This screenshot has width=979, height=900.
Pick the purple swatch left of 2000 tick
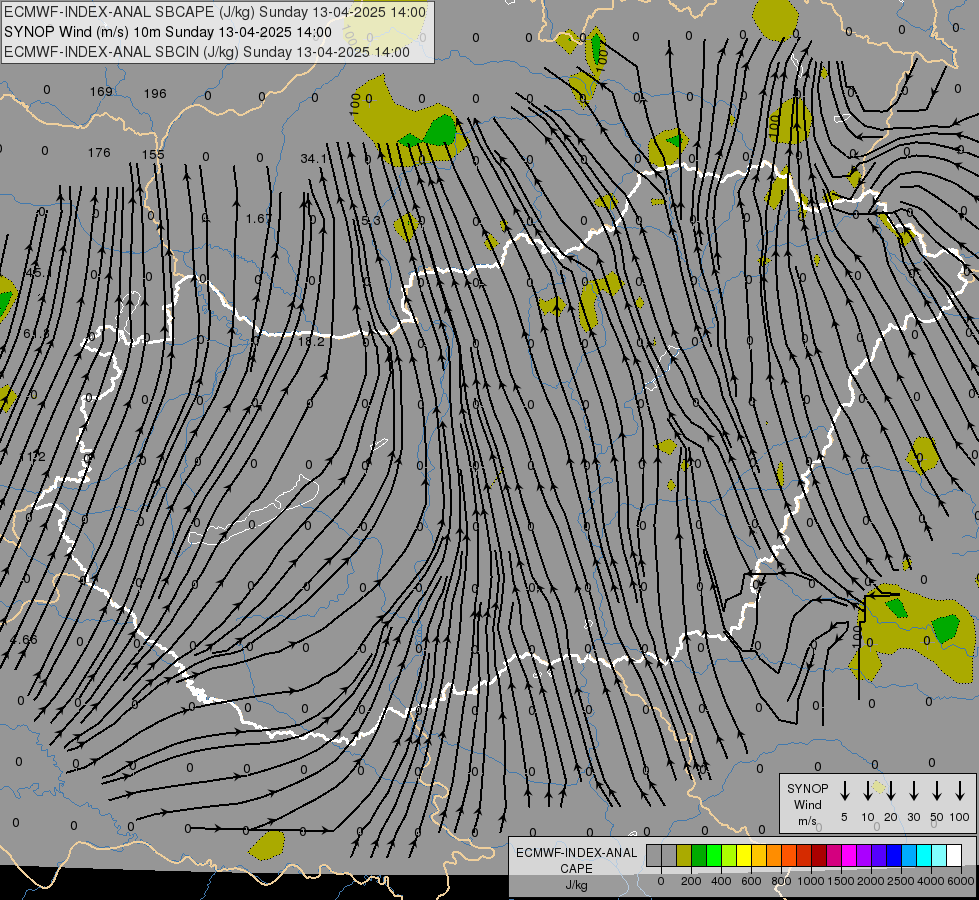(865, 856)
